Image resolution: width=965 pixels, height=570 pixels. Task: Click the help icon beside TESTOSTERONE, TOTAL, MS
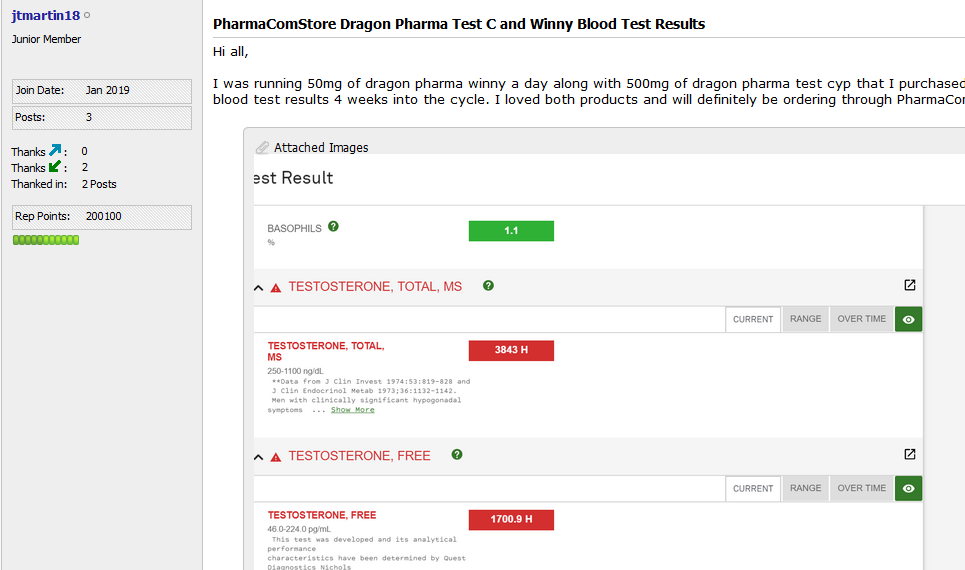488,286
